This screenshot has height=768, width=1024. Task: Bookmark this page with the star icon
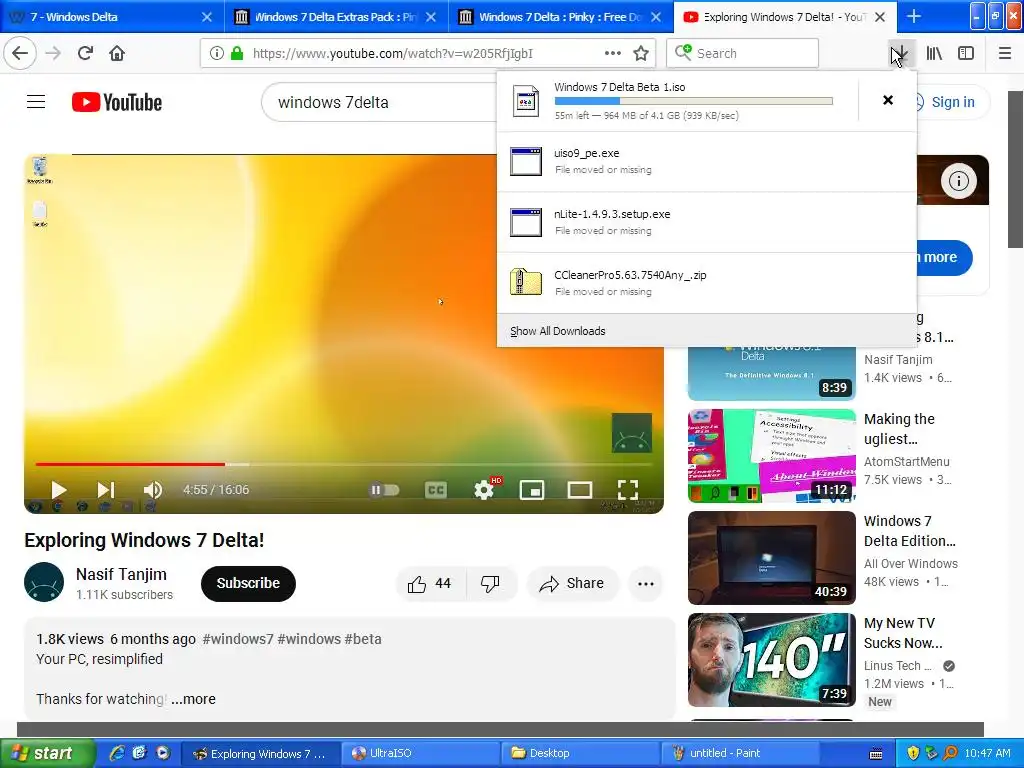pyautogui.click(x=641, y=53)
